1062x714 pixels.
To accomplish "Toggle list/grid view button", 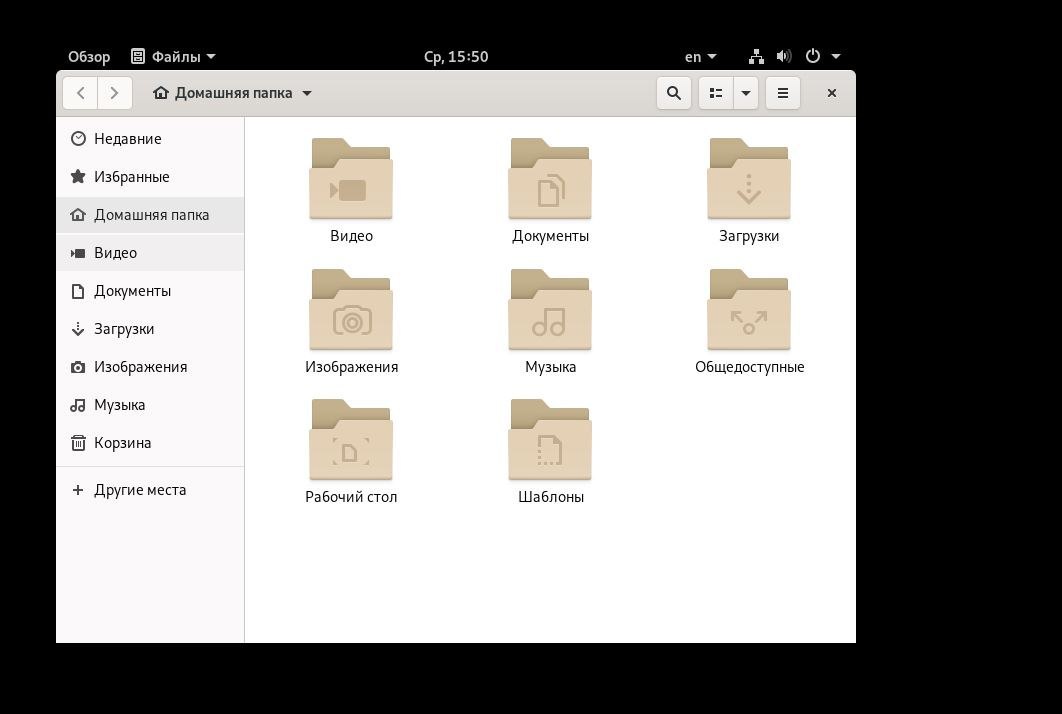I will coord(716,93).
